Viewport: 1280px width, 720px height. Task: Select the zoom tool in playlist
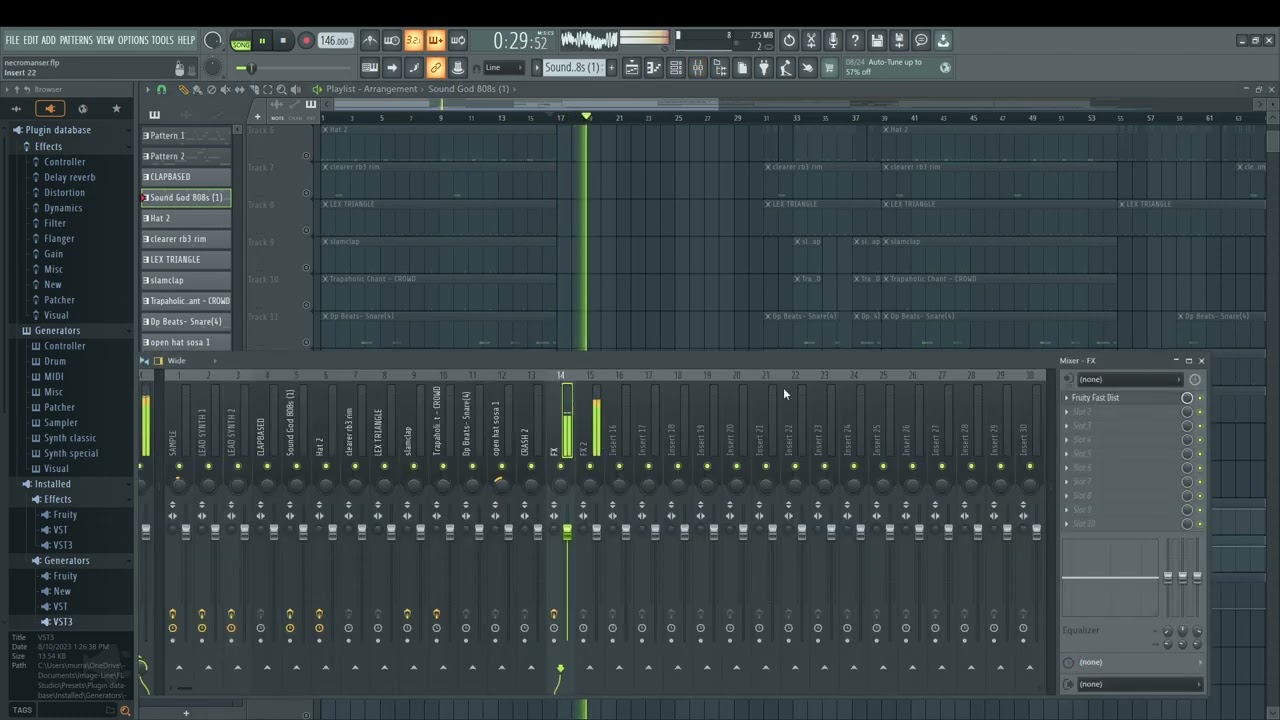pyautogui.click(x=281, y=90)
